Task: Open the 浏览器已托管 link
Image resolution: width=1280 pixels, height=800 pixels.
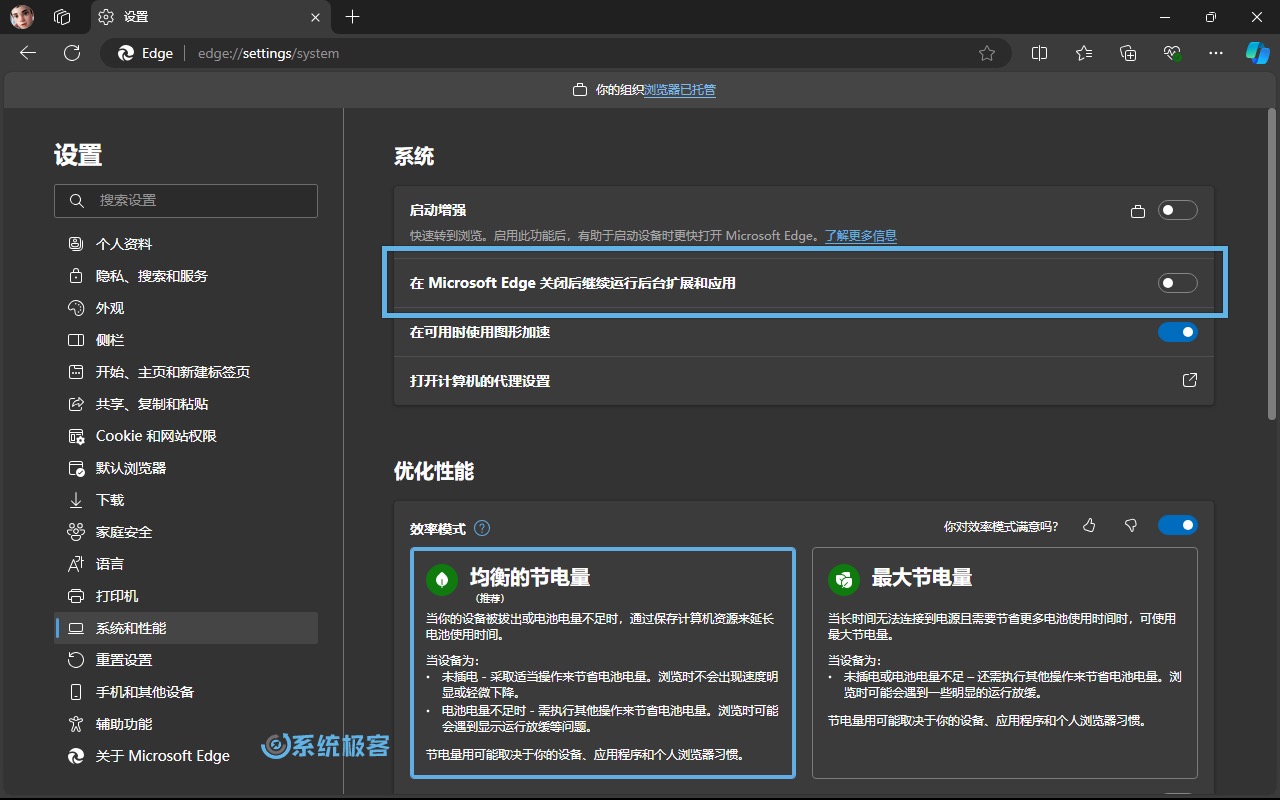Action: (680, 90)
